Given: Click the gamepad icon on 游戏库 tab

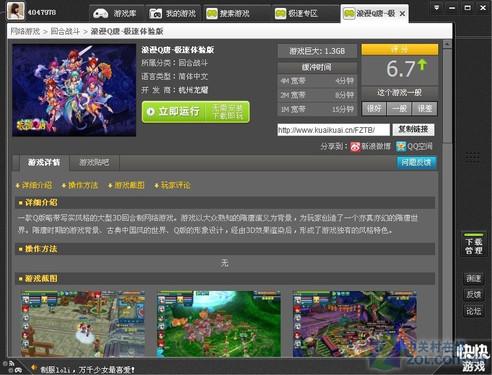Looking at the screenshot, I should (x=101, y=13).
